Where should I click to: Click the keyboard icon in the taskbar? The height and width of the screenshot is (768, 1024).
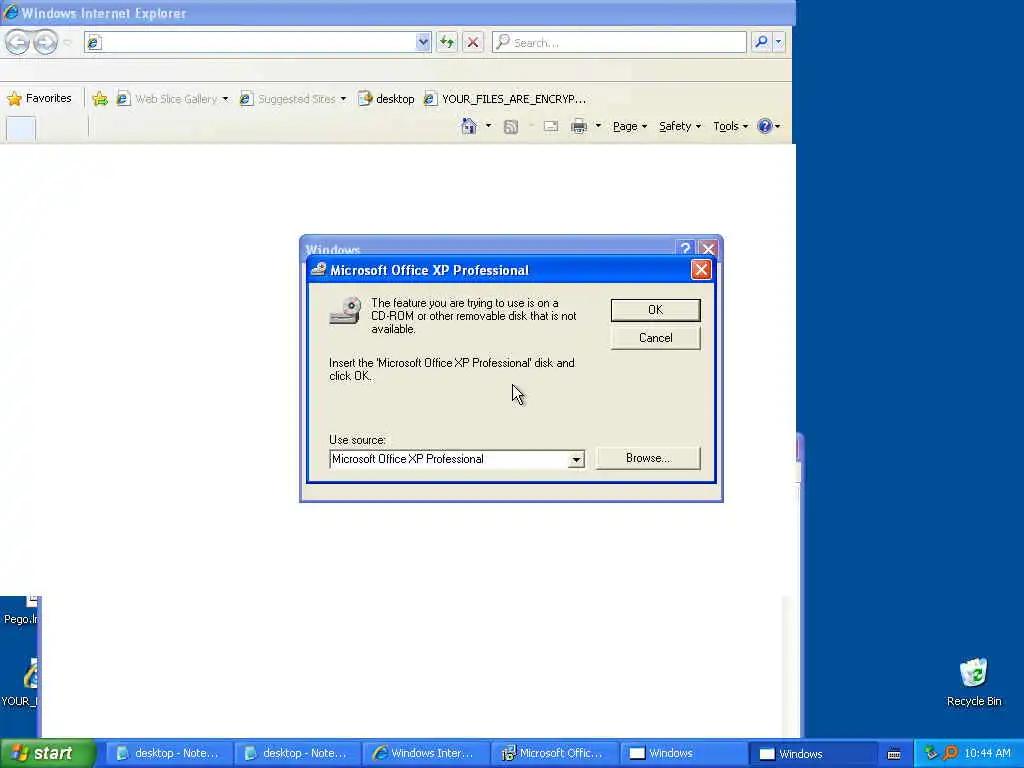[894, 754]
